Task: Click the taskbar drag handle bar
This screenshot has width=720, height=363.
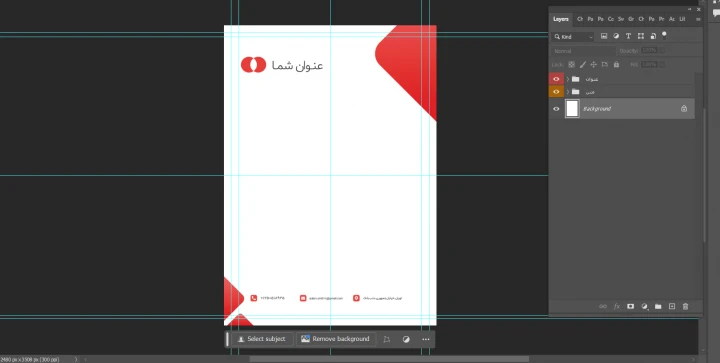Action: coord(227,339)
